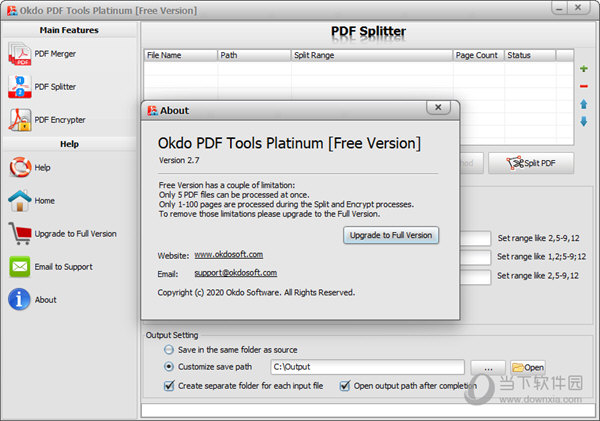Add a file with green plus icon

pos(584,69)
